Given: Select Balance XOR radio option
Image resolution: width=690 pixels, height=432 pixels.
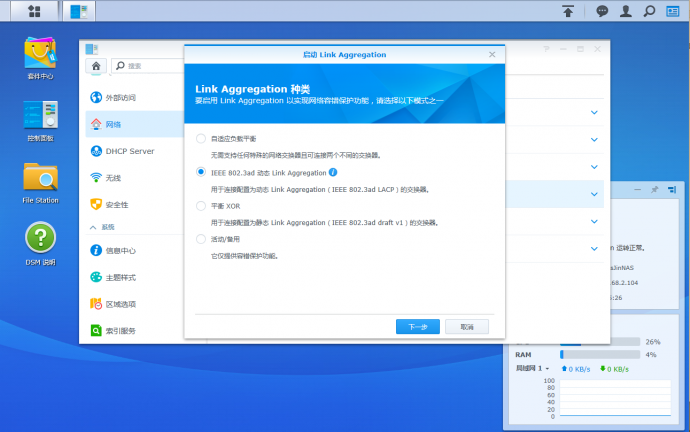Looking at the screenshot, I should [x=201, y=205].
